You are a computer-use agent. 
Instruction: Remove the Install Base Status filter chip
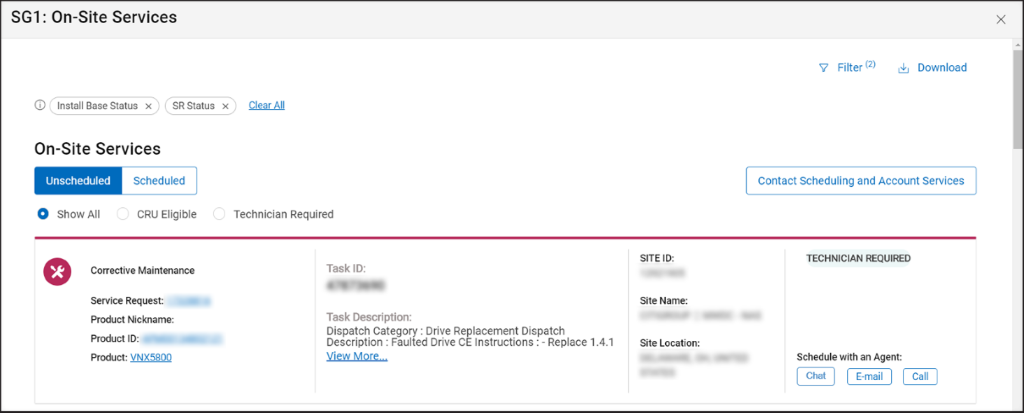pyautogui.click(x=149, y=106)
